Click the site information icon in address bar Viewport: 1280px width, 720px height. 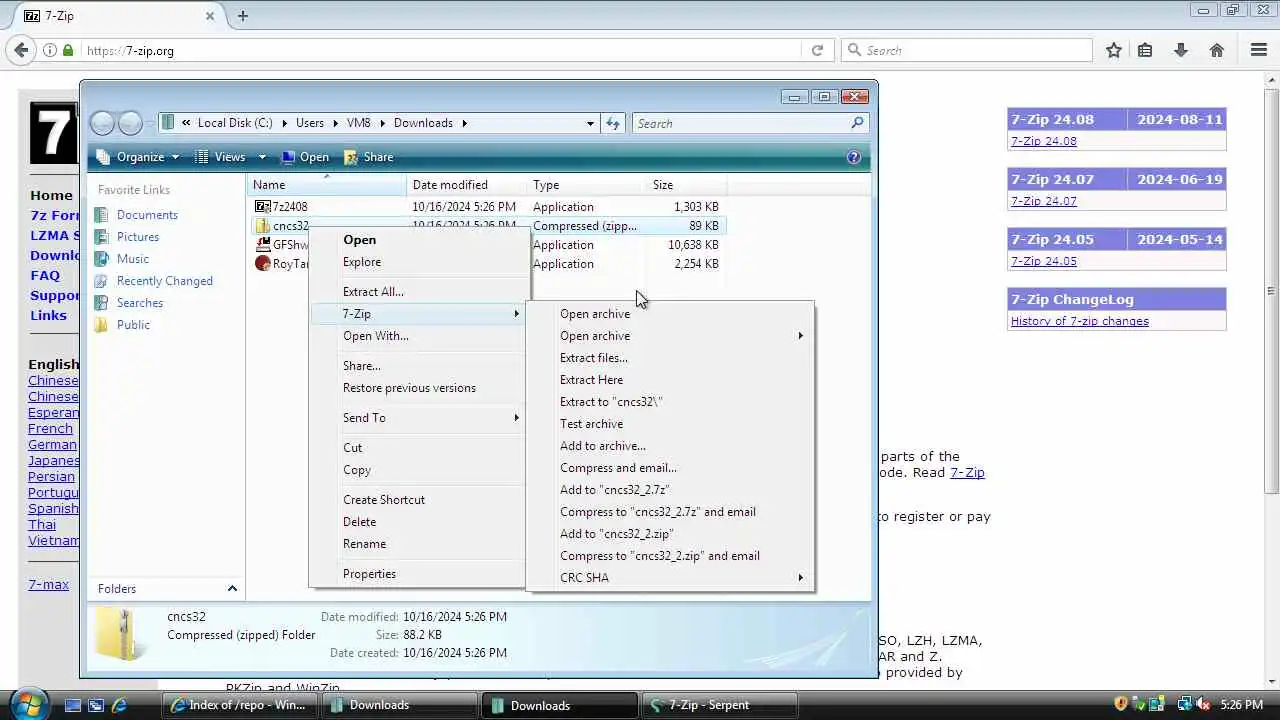click(x=50, y=50)
